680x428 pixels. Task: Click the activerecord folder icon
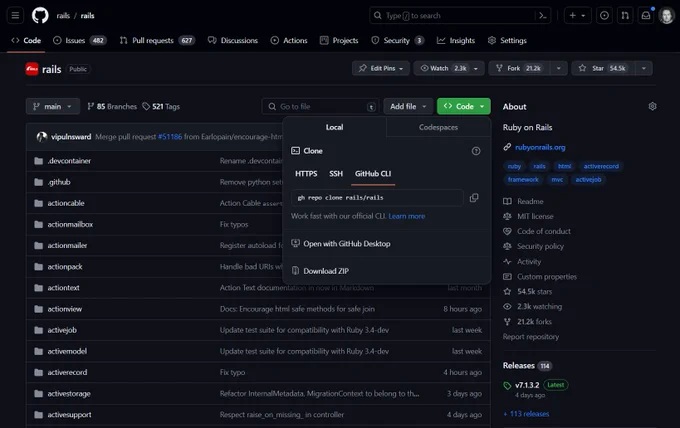coord(39,372)
